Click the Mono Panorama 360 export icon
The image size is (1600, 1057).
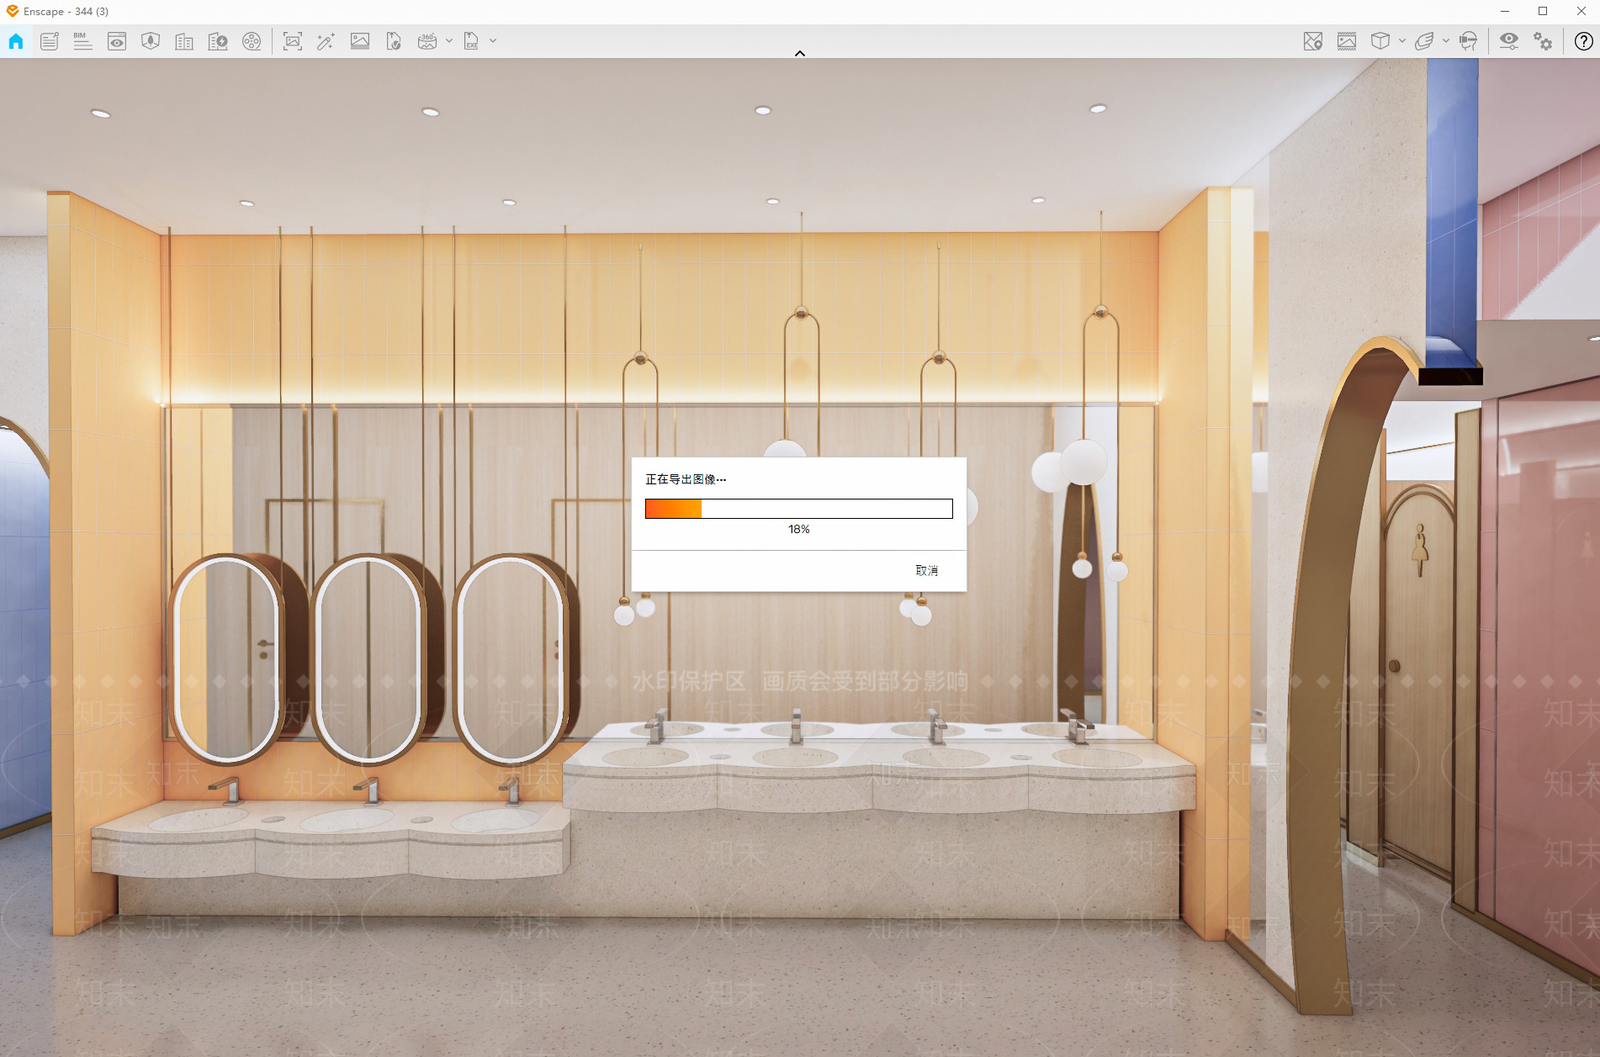tap(427, 41)
